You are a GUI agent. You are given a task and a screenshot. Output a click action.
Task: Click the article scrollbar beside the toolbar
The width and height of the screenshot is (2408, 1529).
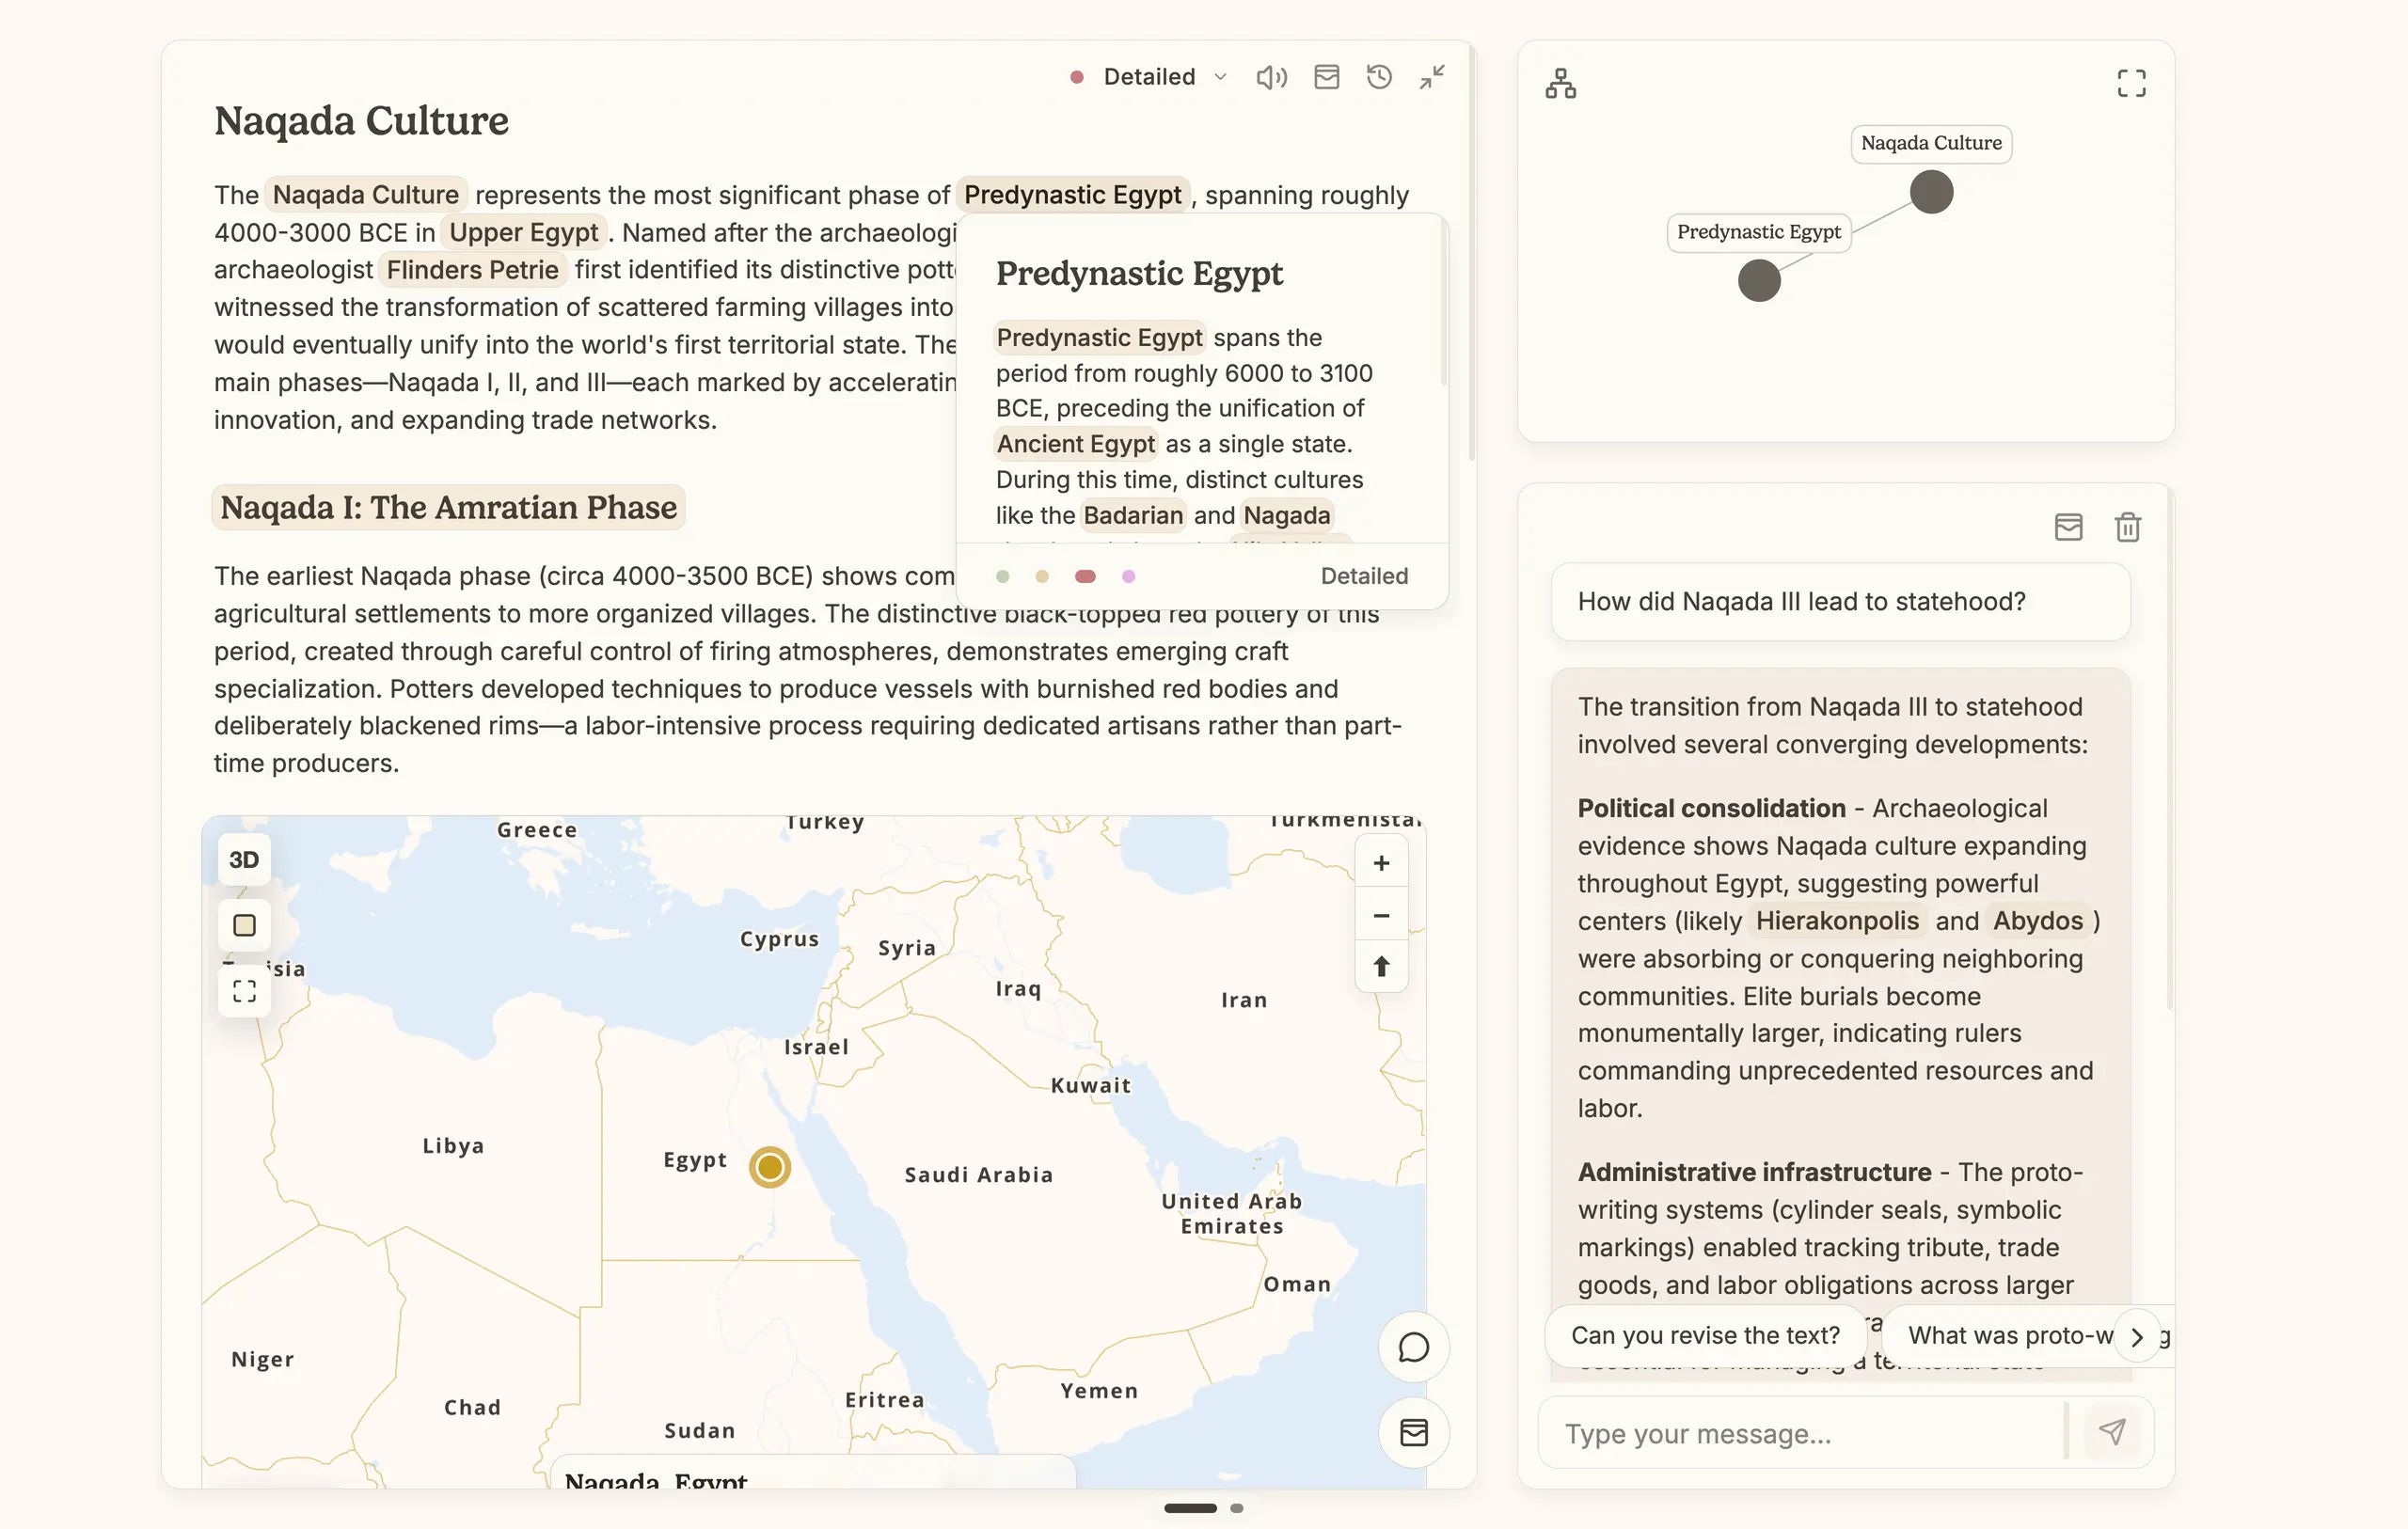click(1472, 255)
